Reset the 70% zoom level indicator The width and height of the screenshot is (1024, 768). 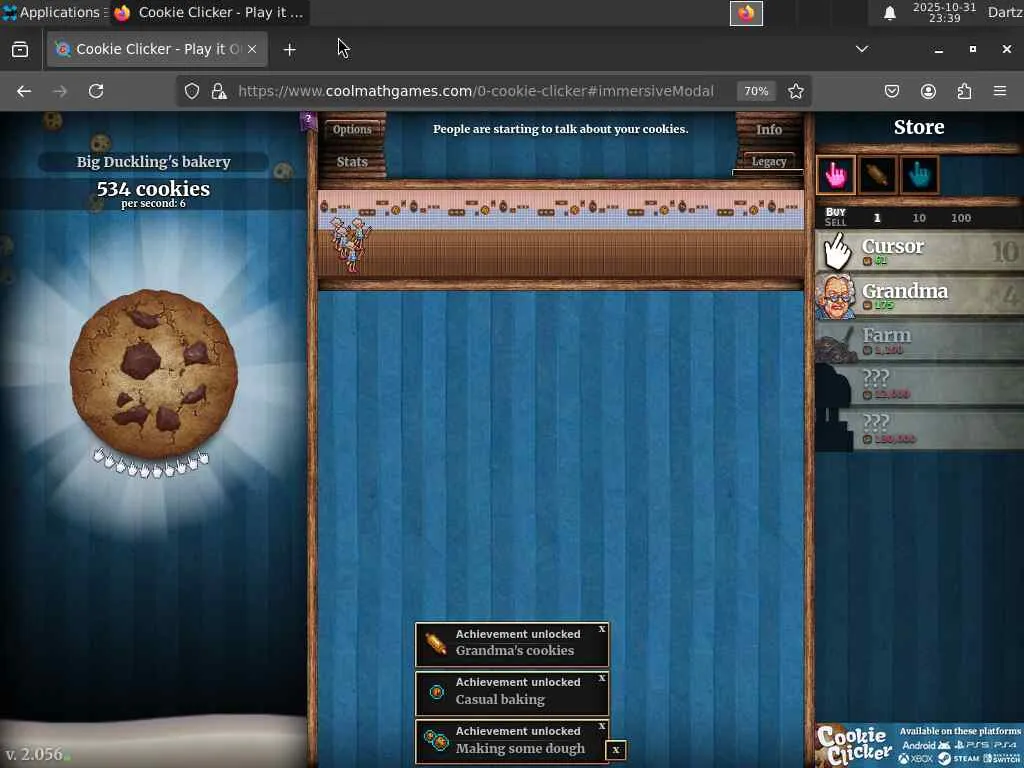[756, 91]
